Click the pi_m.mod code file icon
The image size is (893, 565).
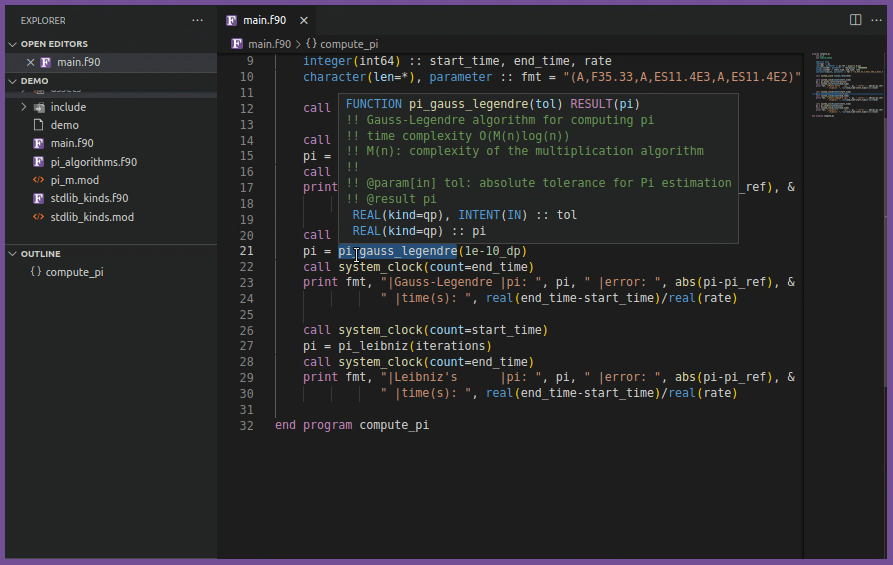pos(39,180)
